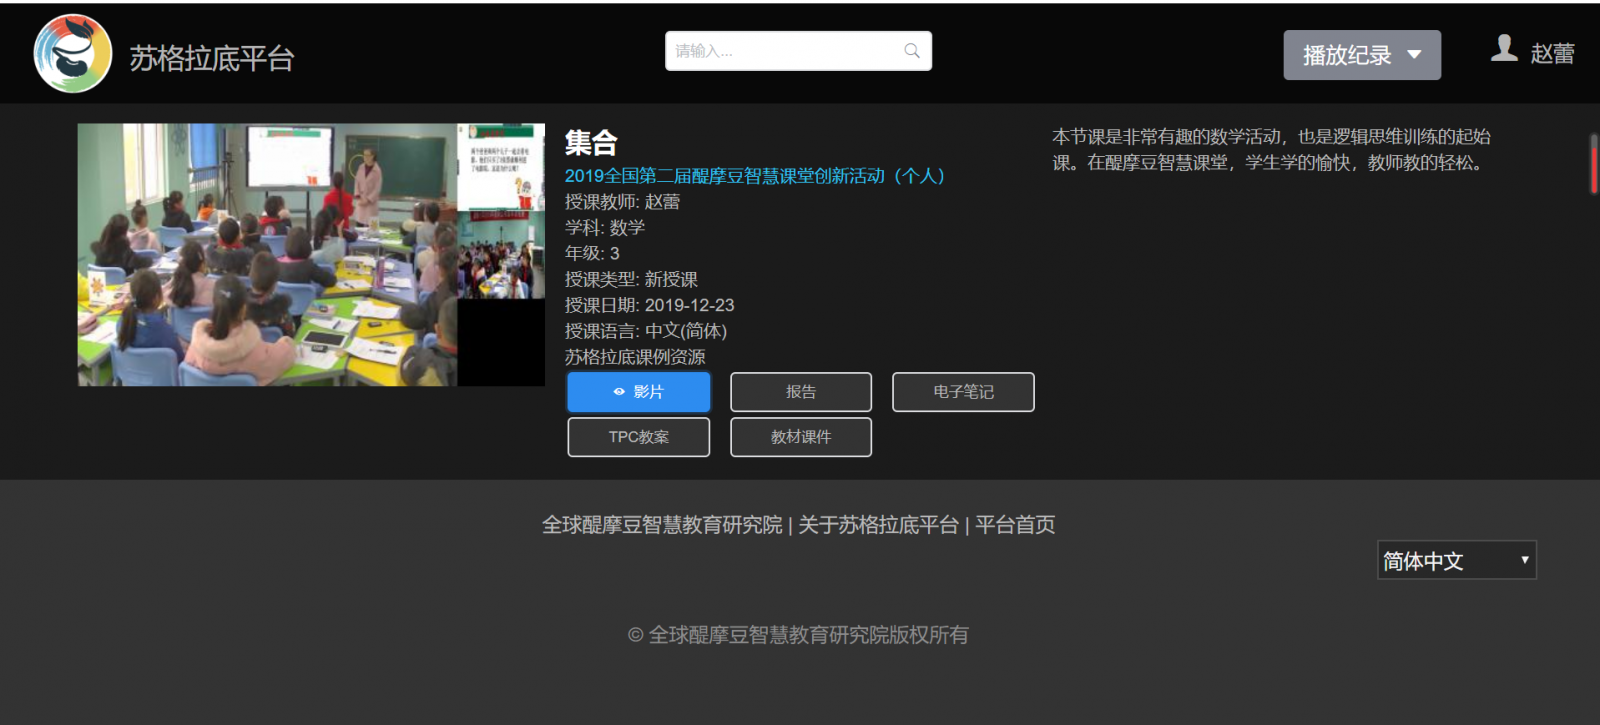Focus the 请输入 search field
Screen dimensions: 1600x725
coord(785,51)
